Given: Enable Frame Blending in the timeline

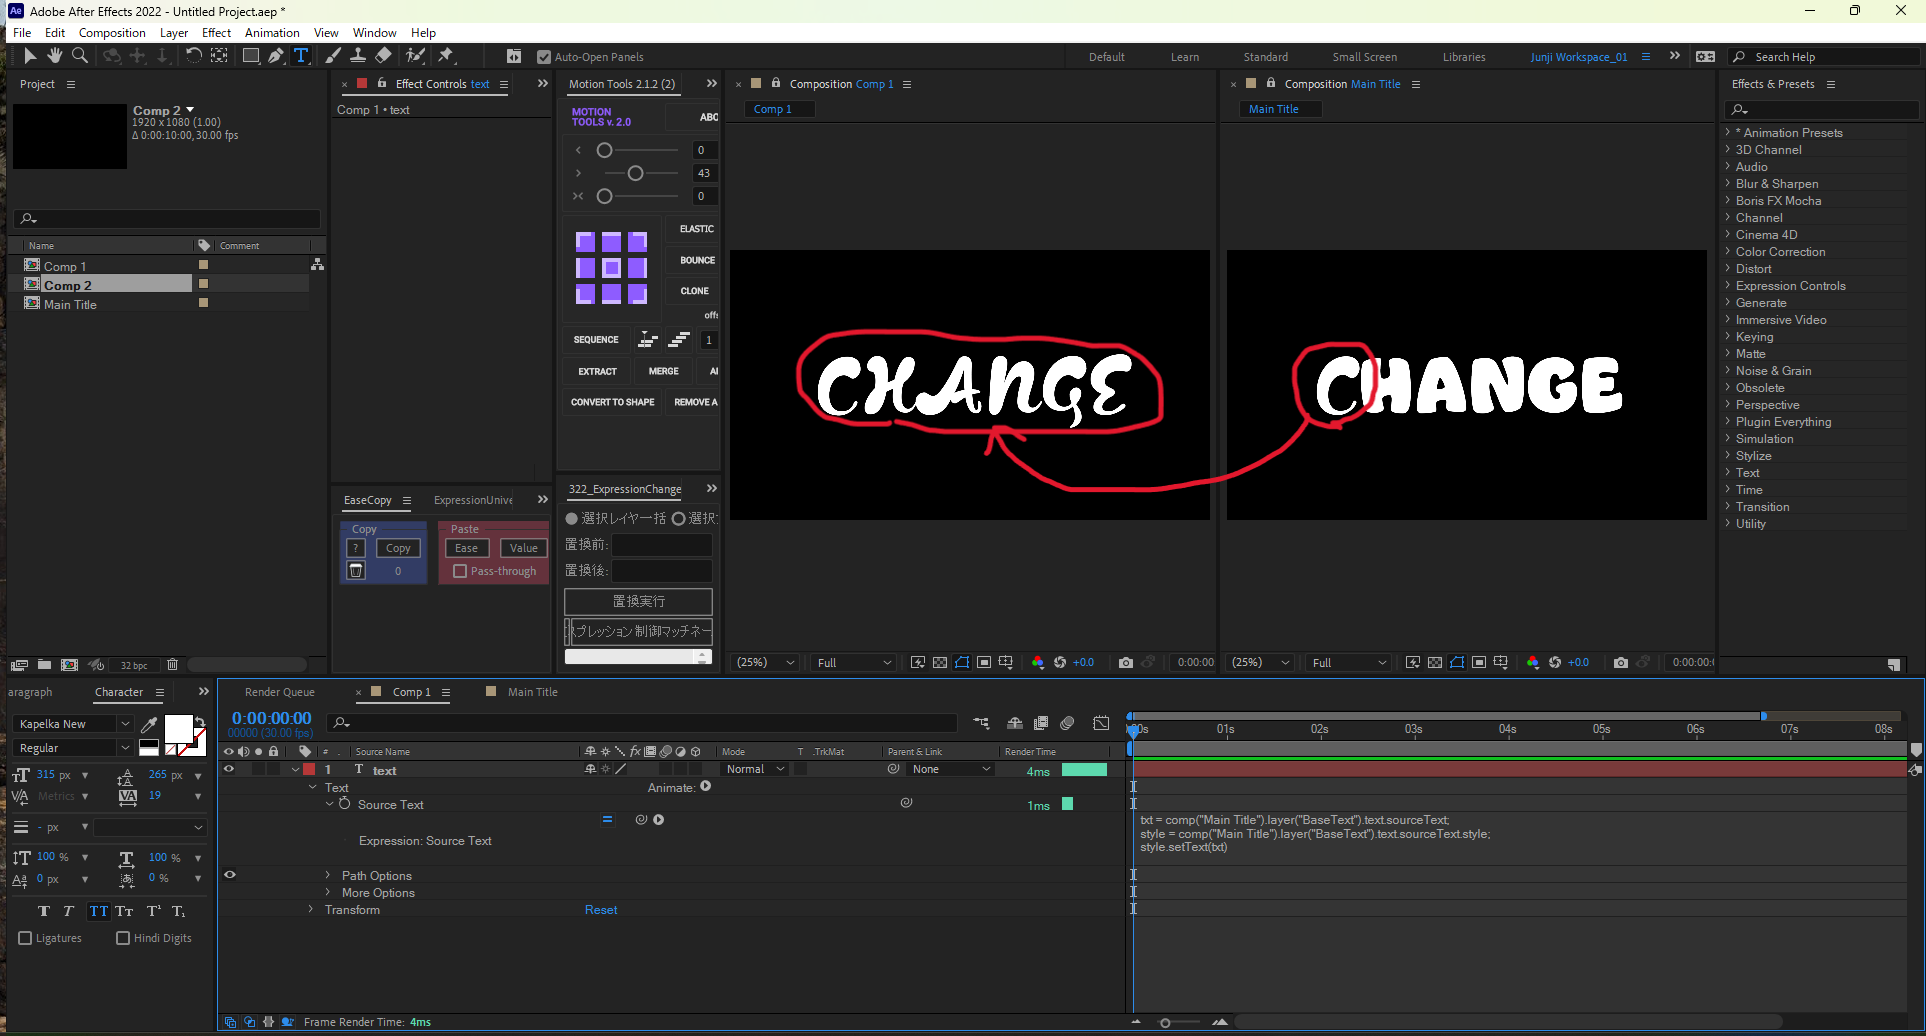Looking at the screenshot, I should coord(1041,722).
